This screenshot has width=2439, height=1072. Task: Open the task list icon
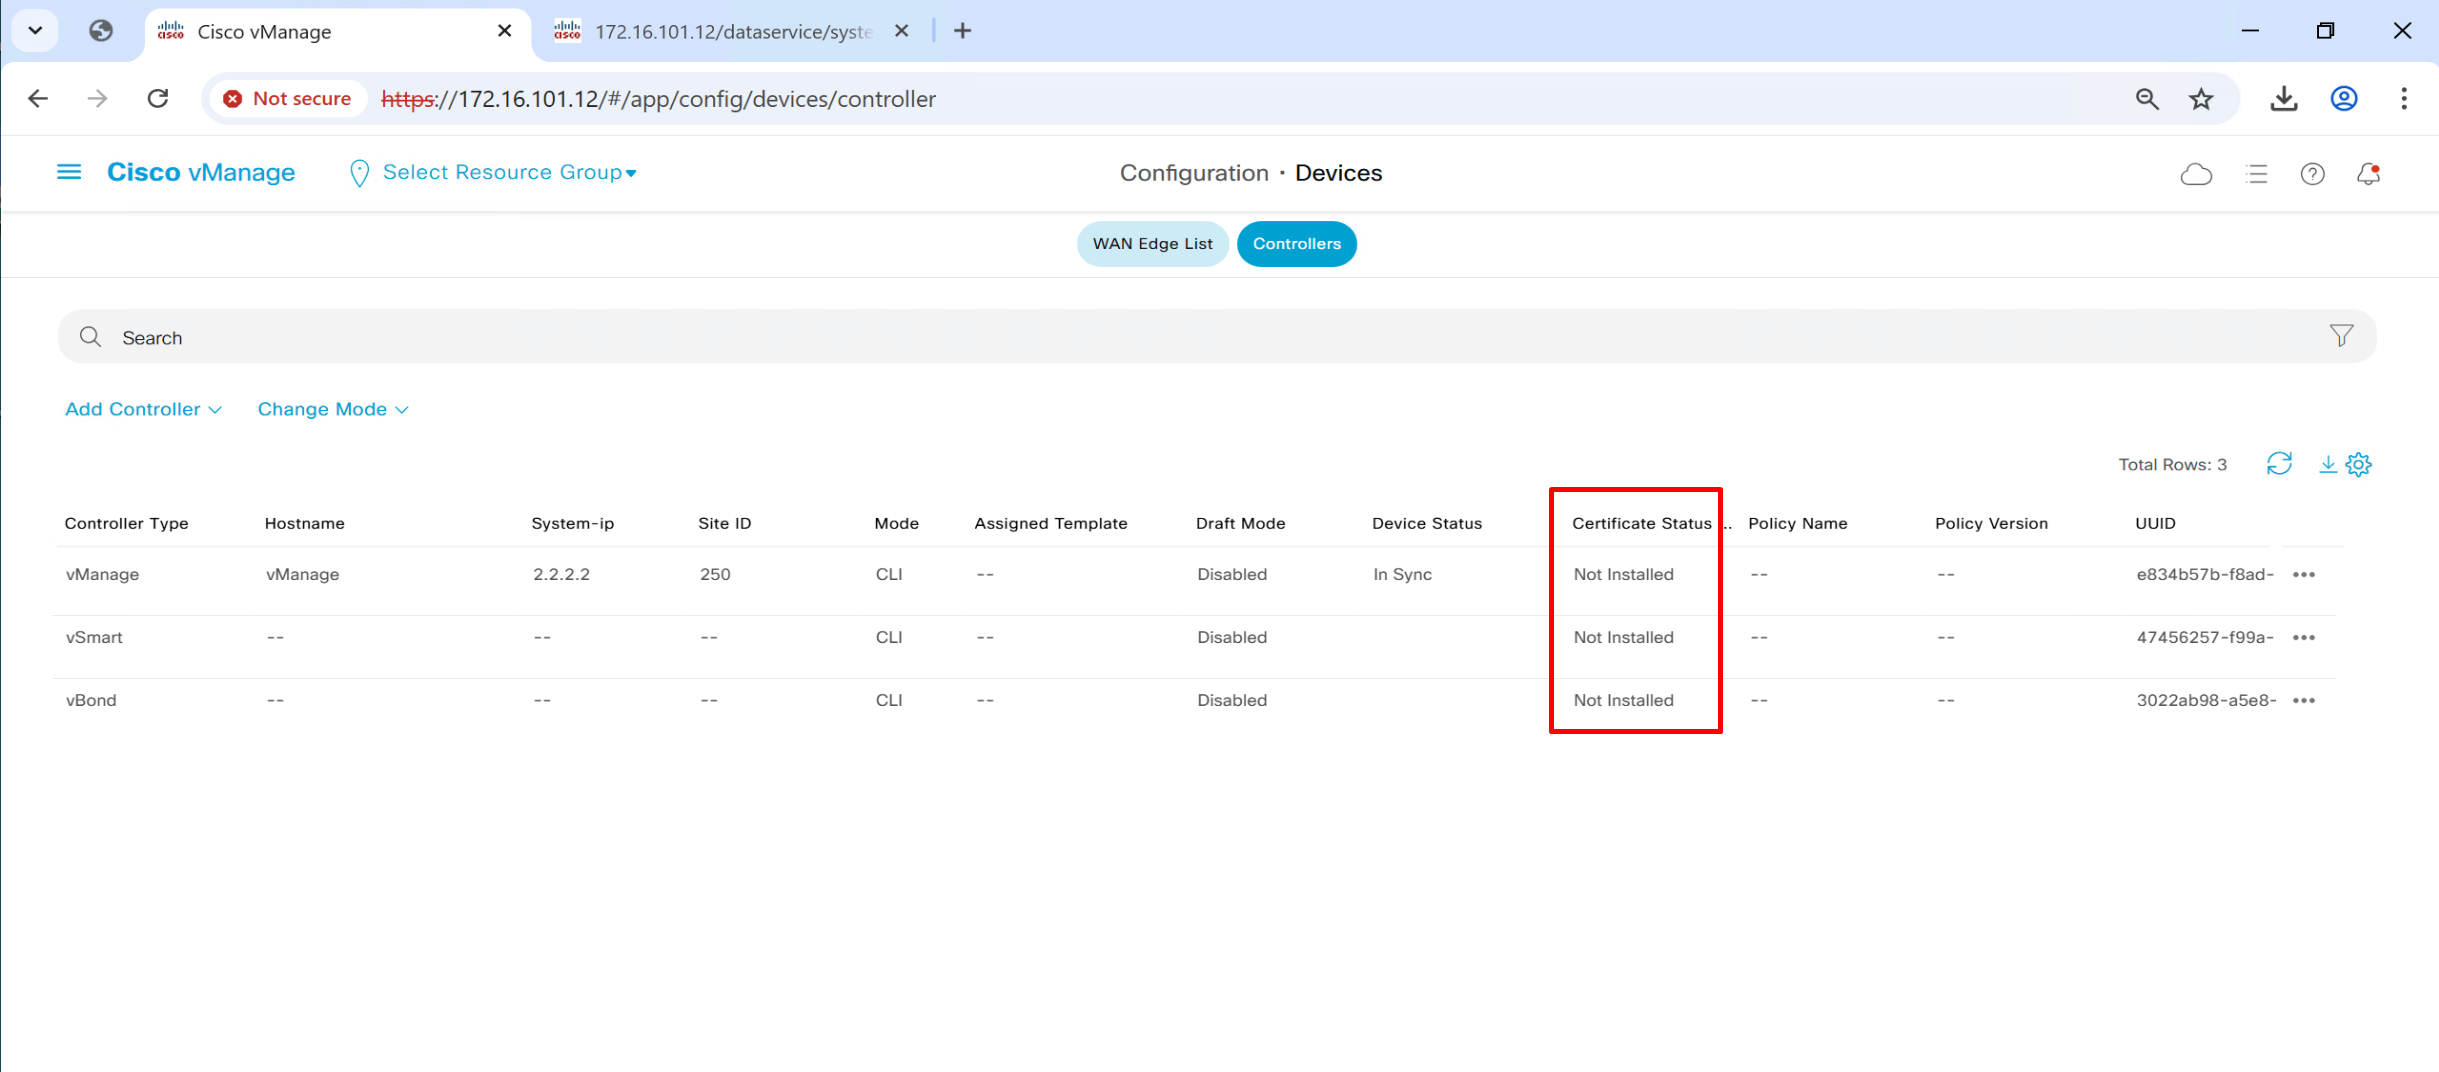[2256, 174]
